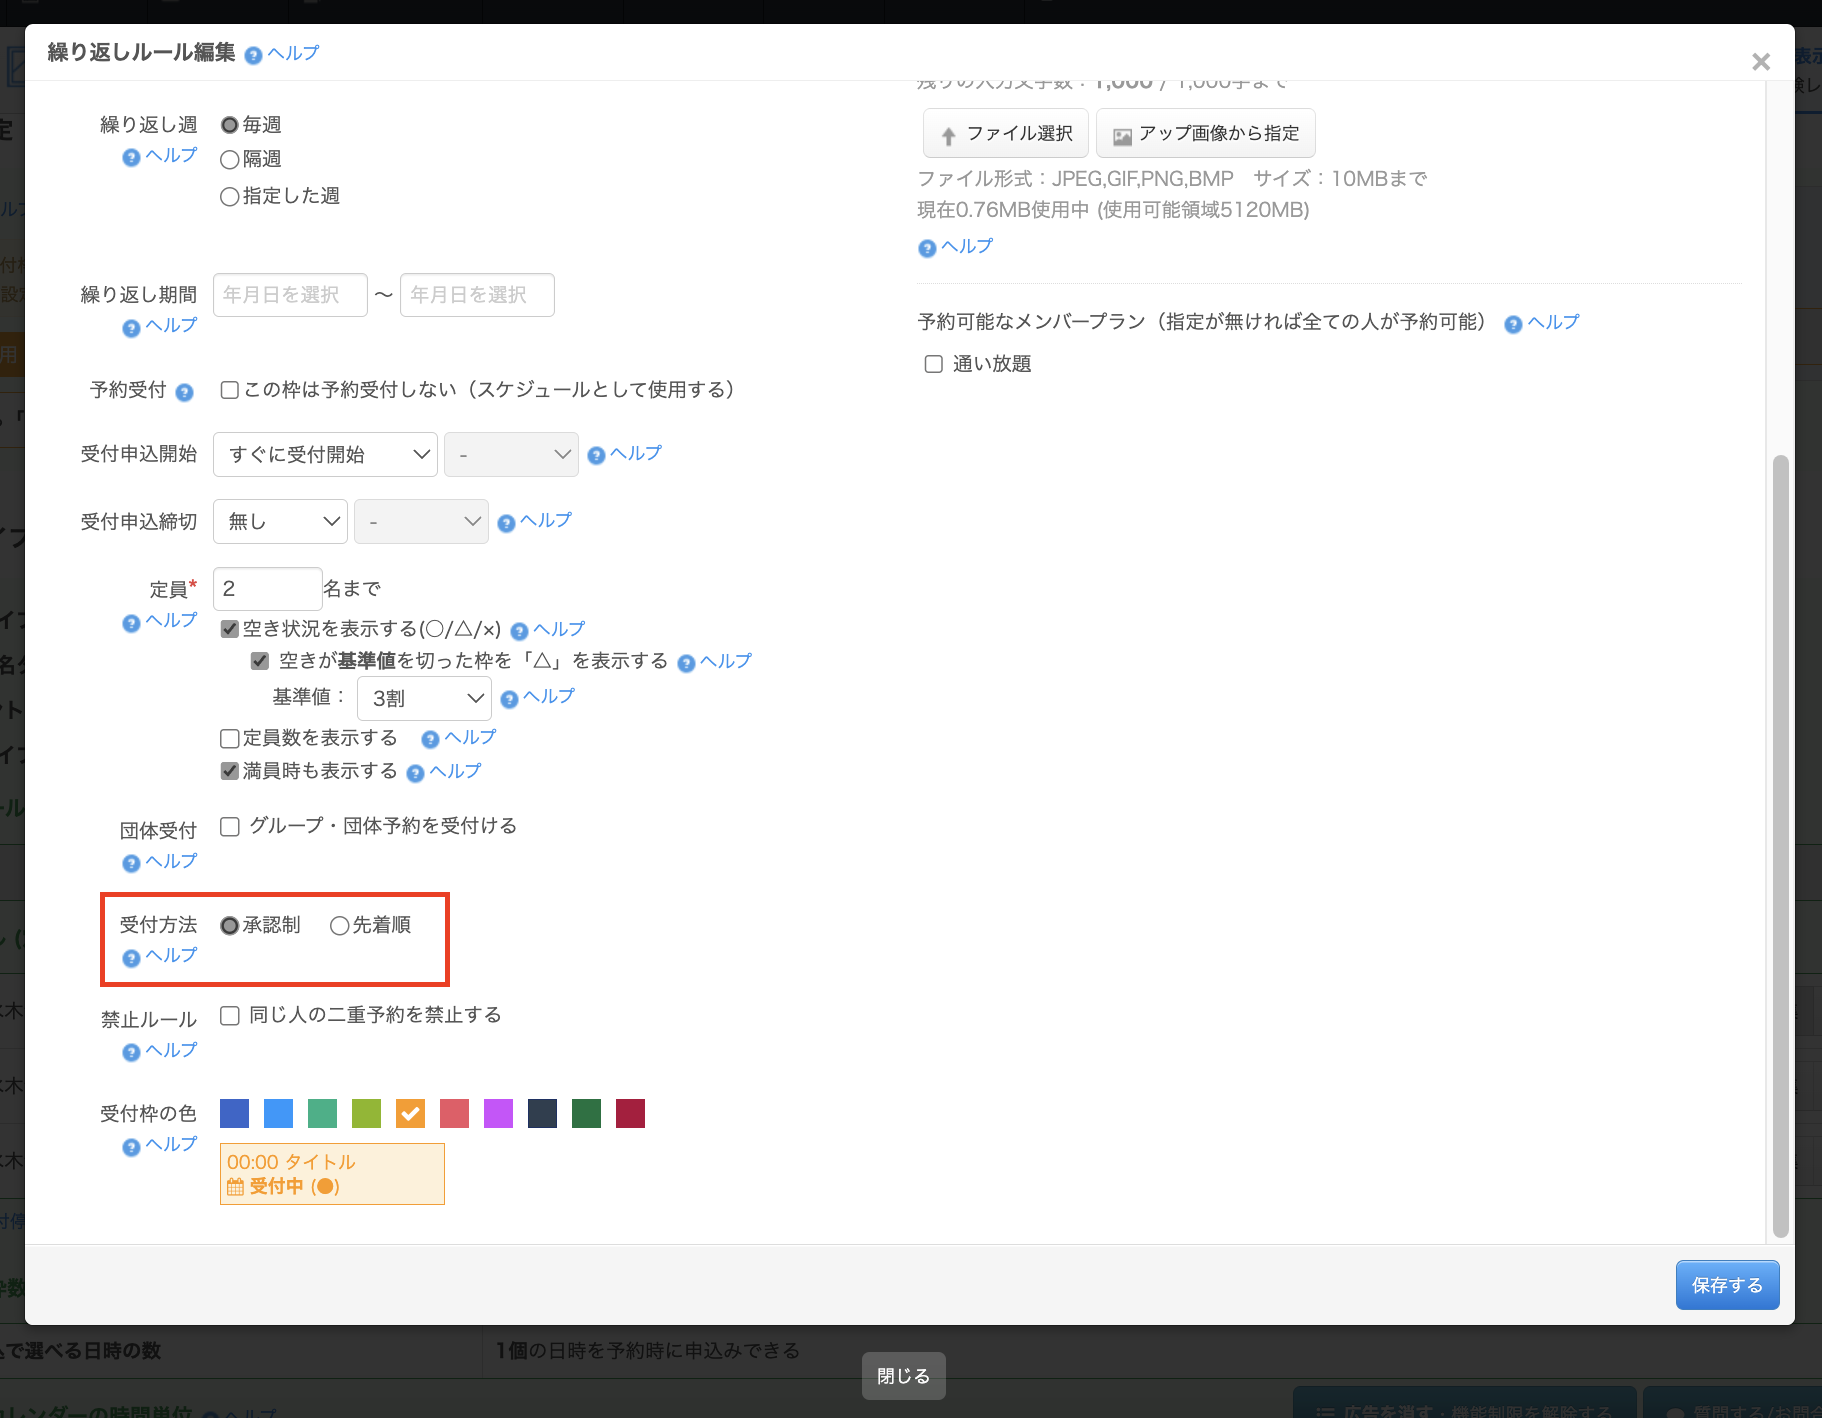
Task: Click the image icon on アップ画像から指定
Action: click(1122, 135)
